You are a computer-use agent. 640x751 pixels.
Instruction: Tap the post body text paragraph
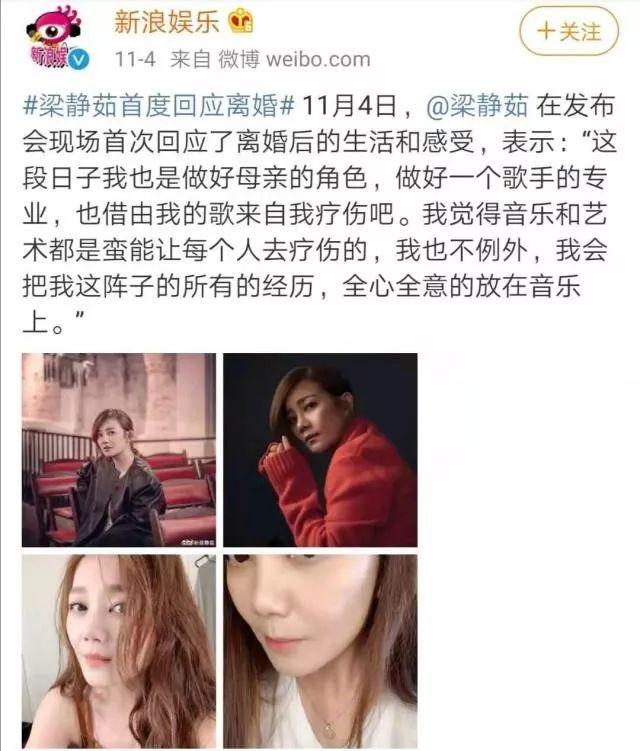coord(319,214)
